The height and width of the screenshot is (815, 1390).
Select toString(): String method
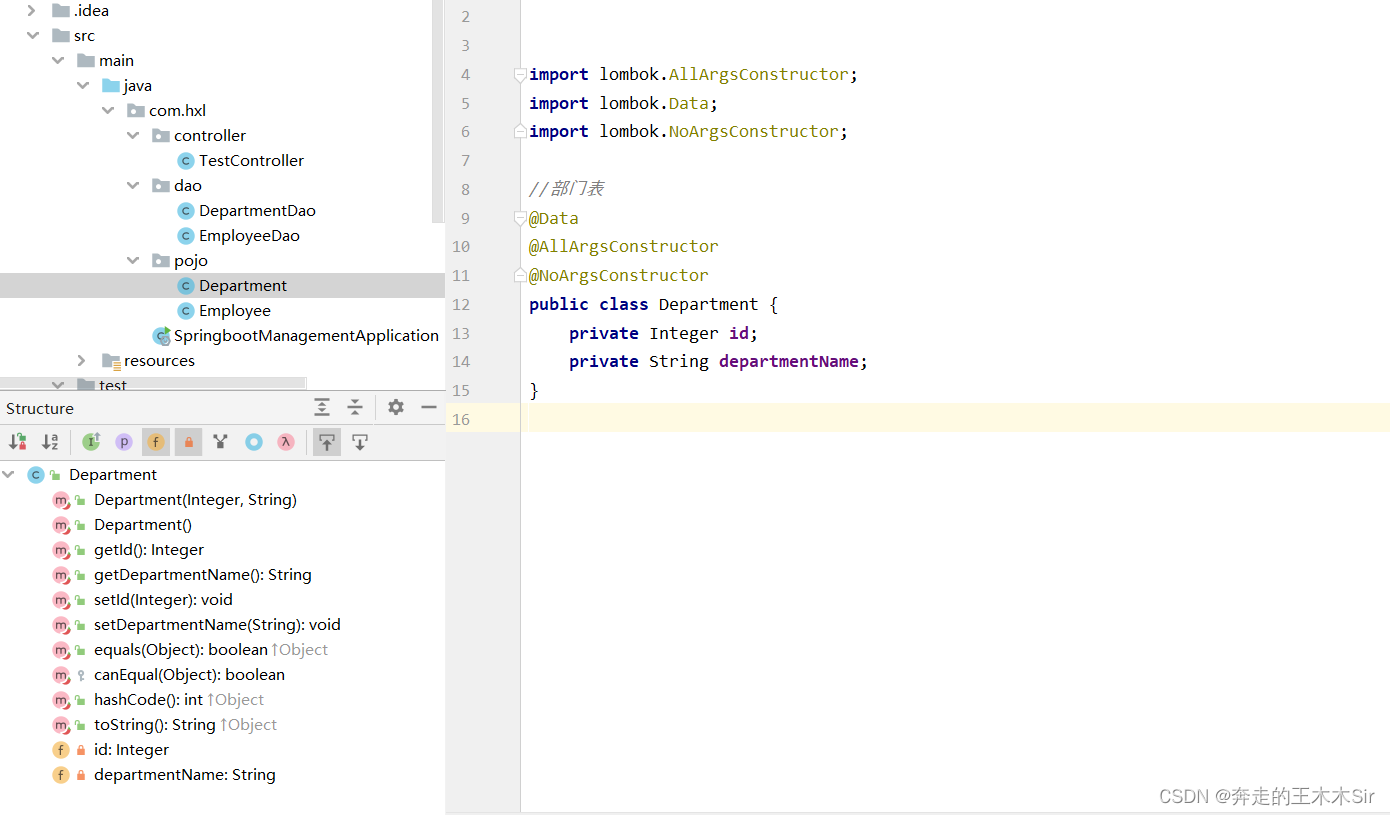point(155,725)
